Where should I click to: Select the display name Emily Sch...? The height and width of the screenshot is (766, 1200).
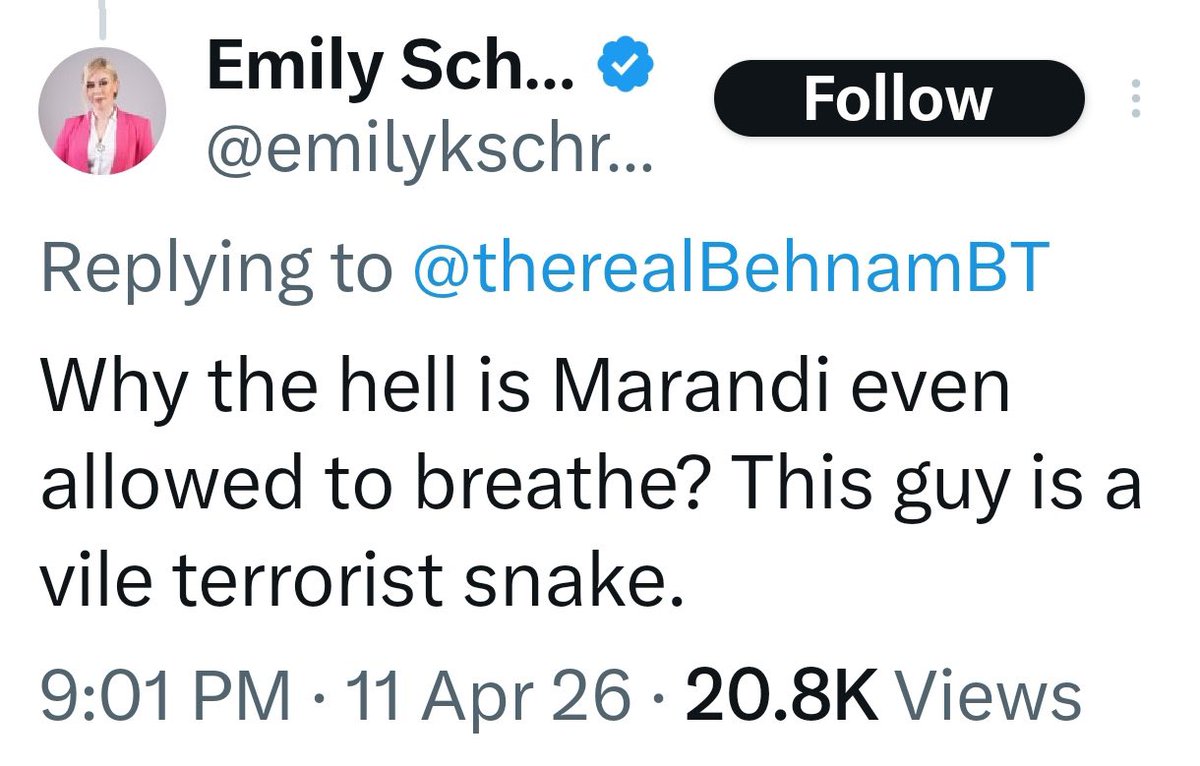coord(390,68)
